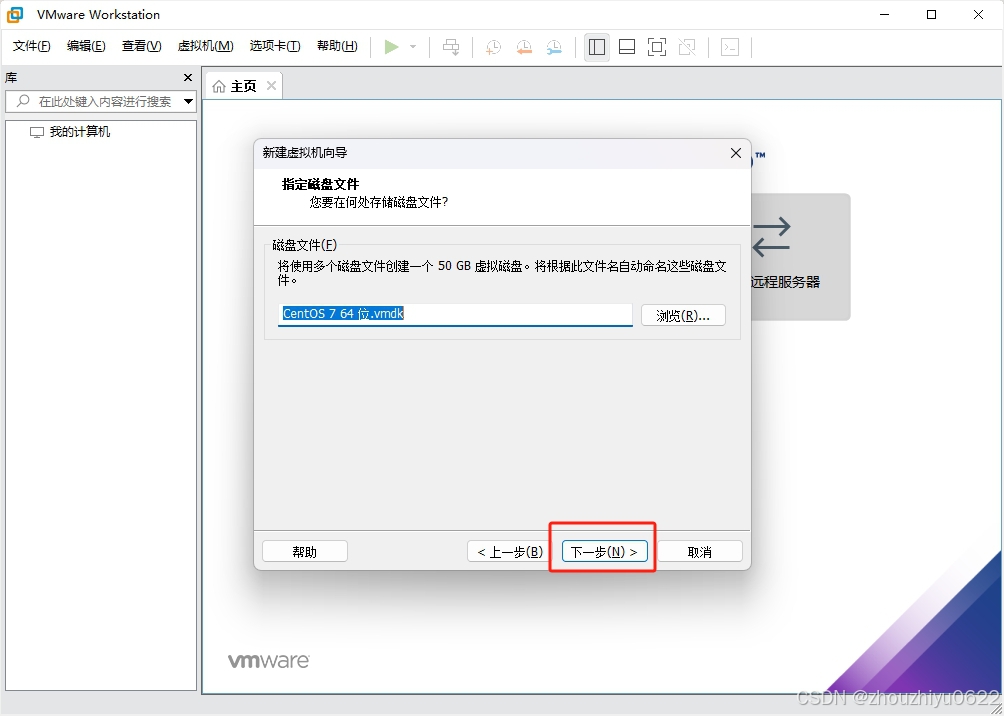Toggle the Show Library sidebar icon

pos(597,47)
